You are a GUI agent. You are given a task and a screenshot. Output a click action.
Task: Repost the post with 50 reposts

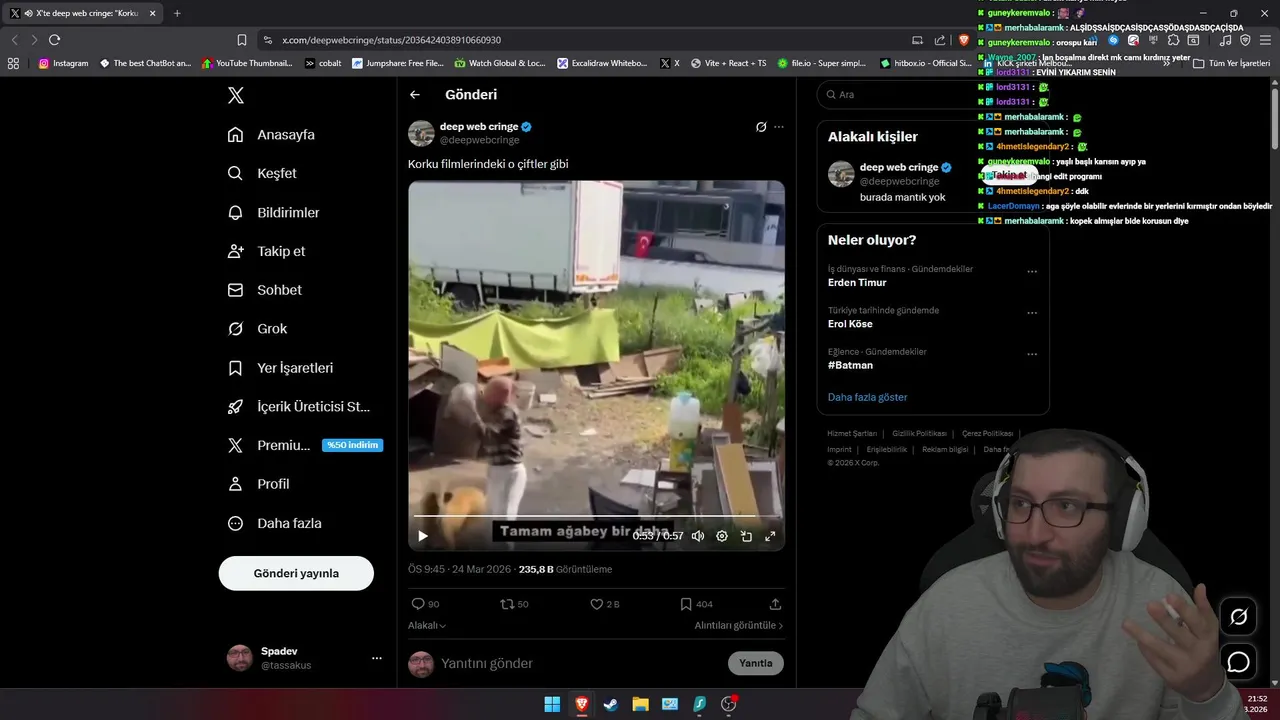pyautogui.click(x=514, y=604)
